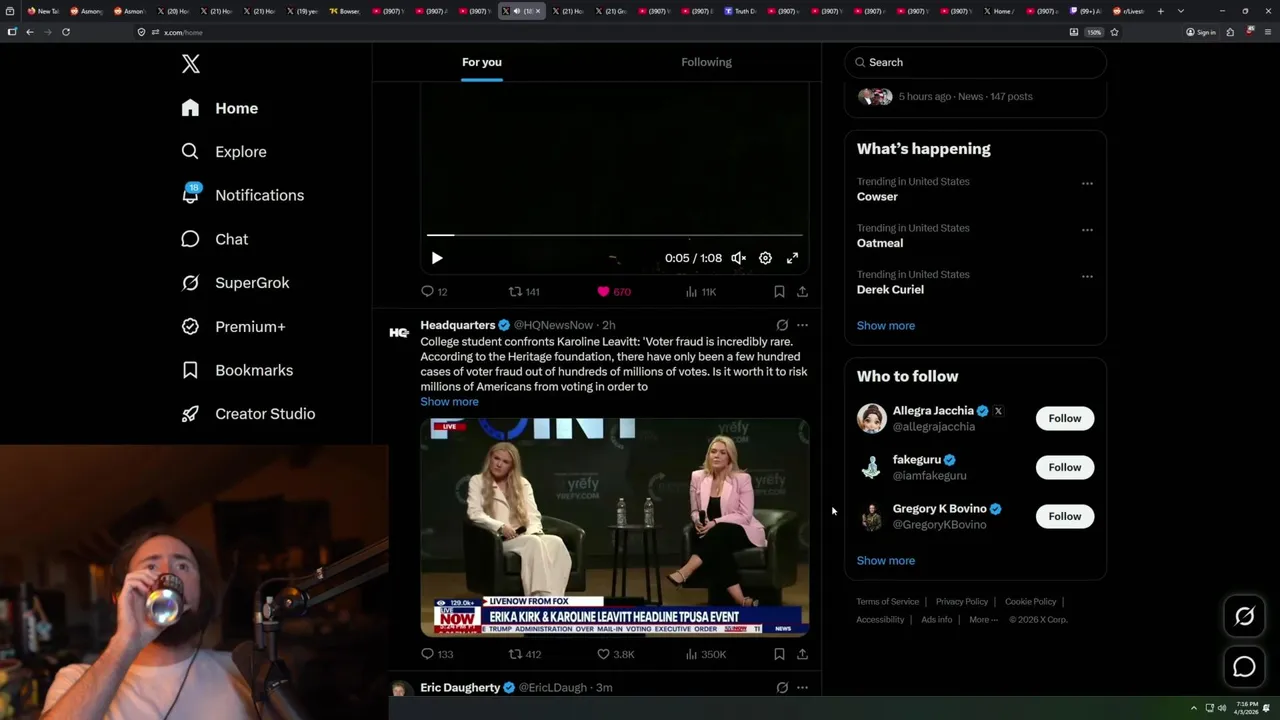The image size is (1280, 720).
Task: Show more trends in What's happening
Action: pyautogui.click(x=885, y=325)
